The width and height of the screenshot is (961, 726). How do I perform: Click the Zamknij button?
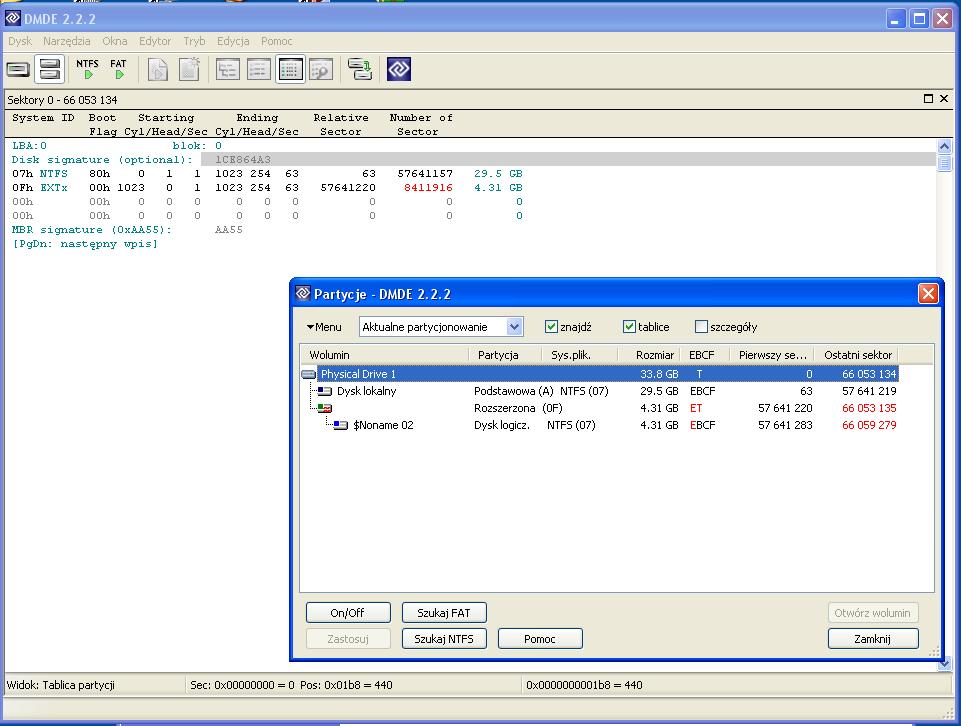[x=873, y=638]
